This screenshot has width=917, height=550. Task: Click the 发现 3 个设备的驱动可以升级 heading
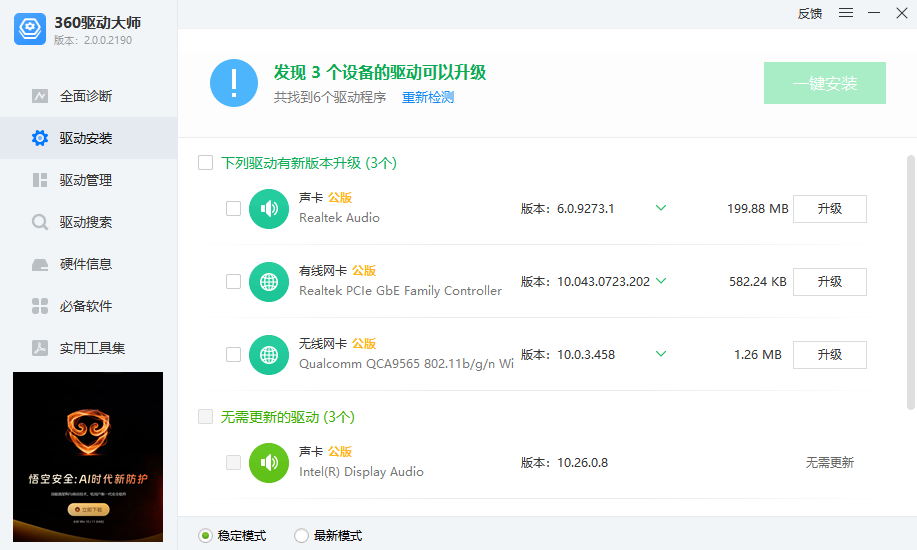380,72
